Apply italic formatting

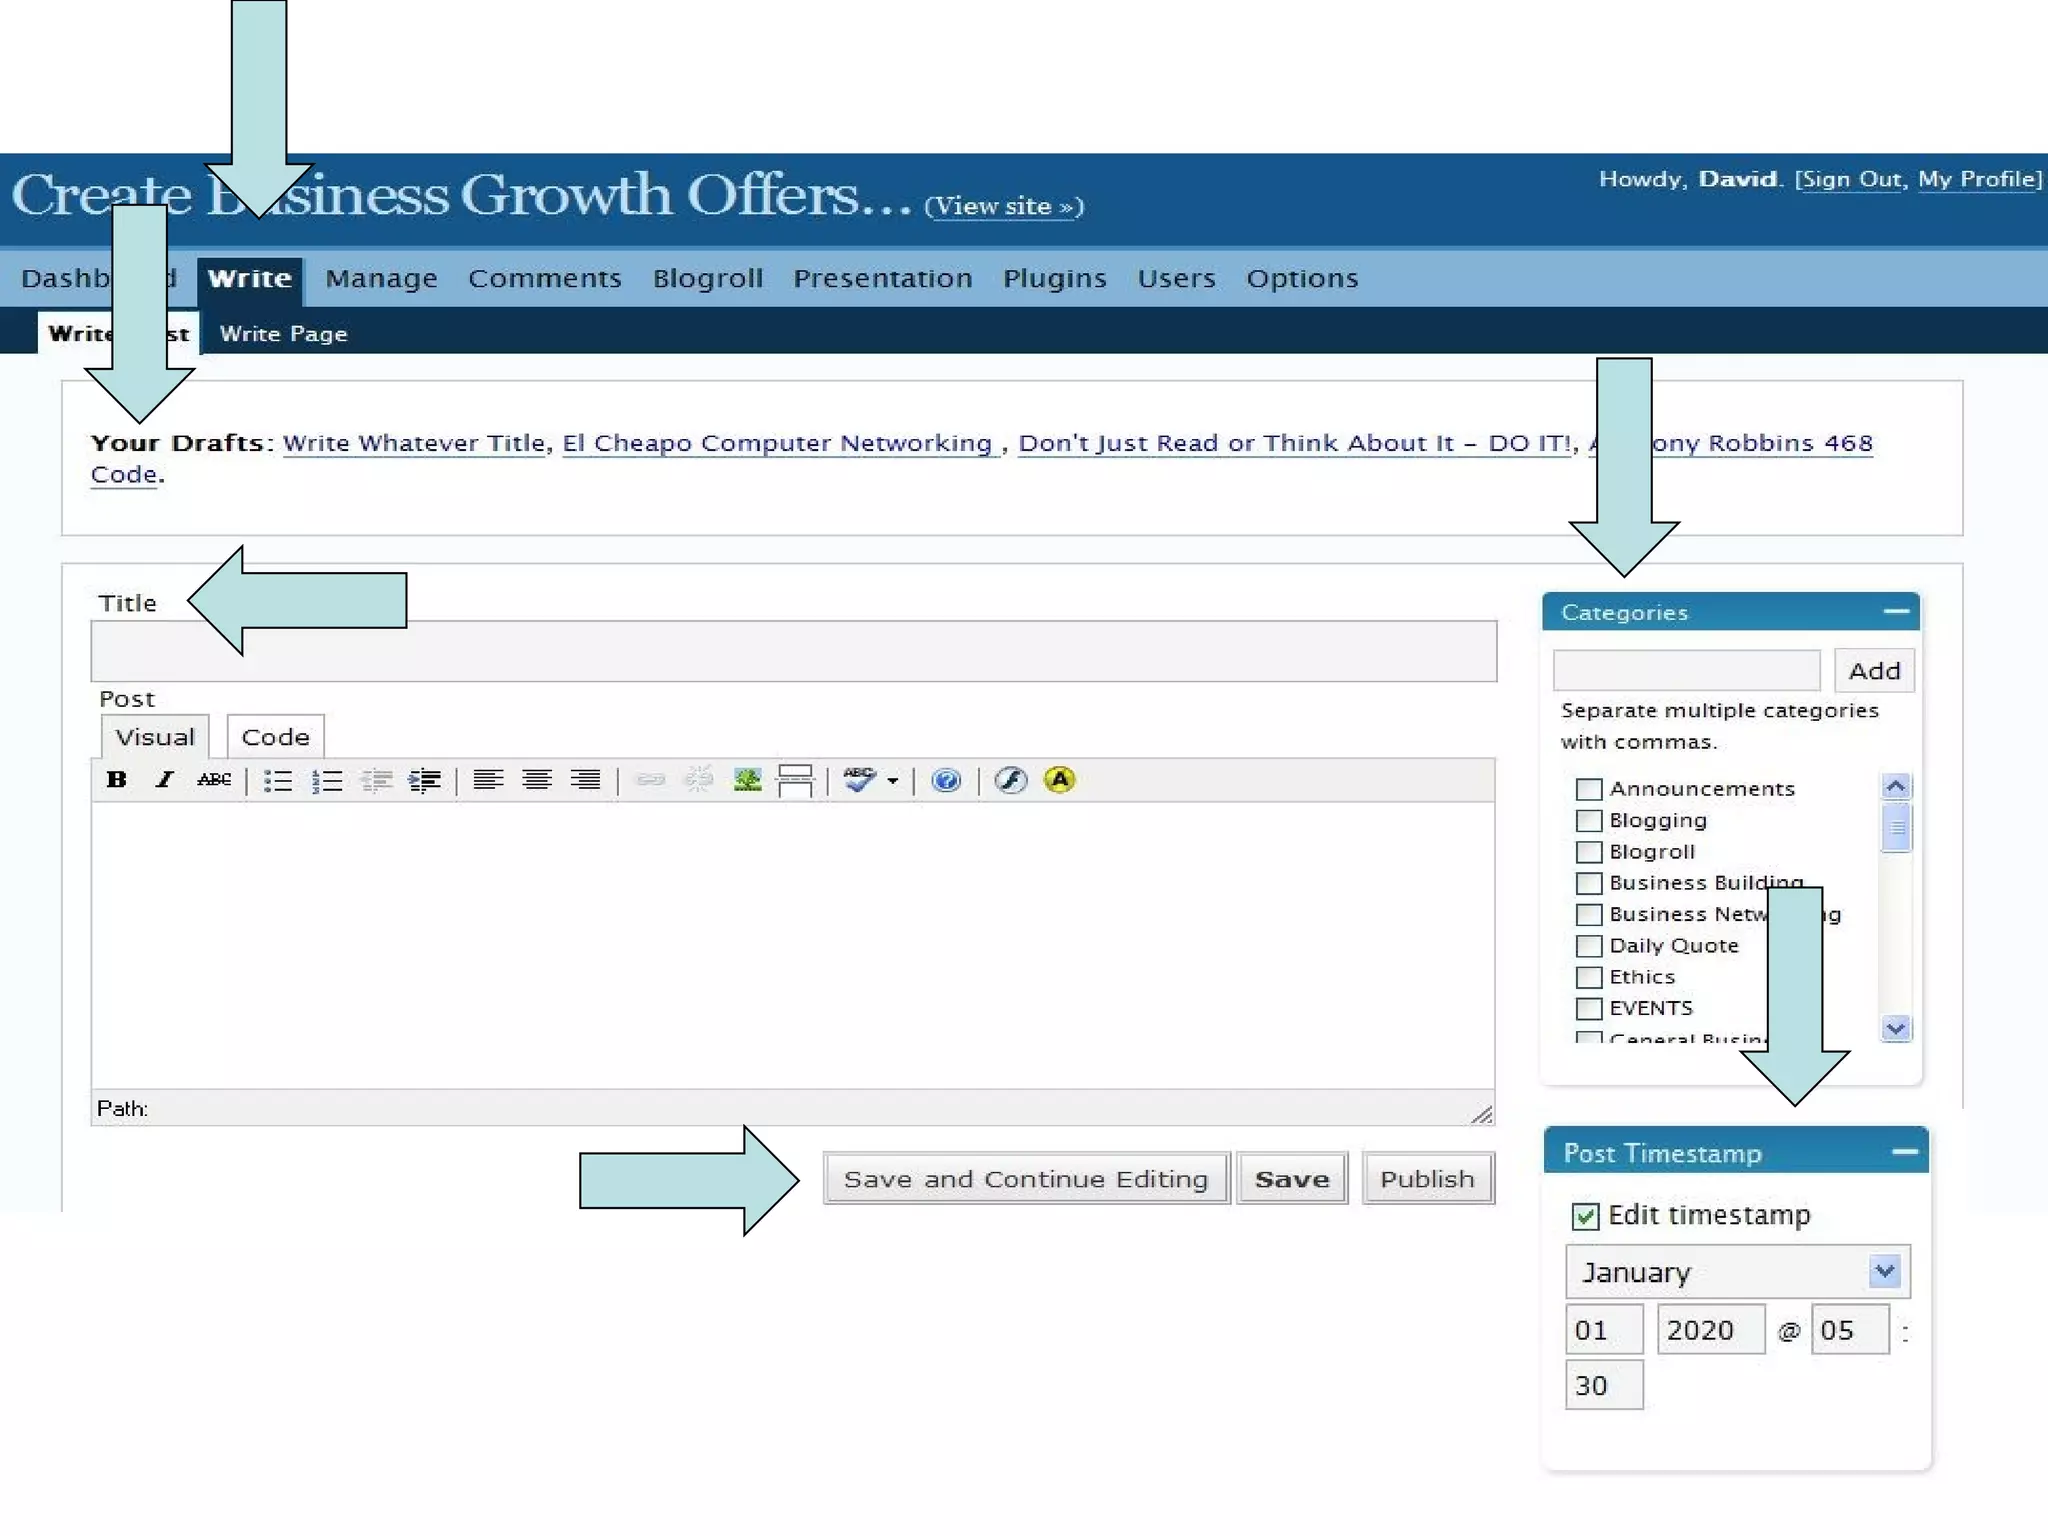point(165,780)
